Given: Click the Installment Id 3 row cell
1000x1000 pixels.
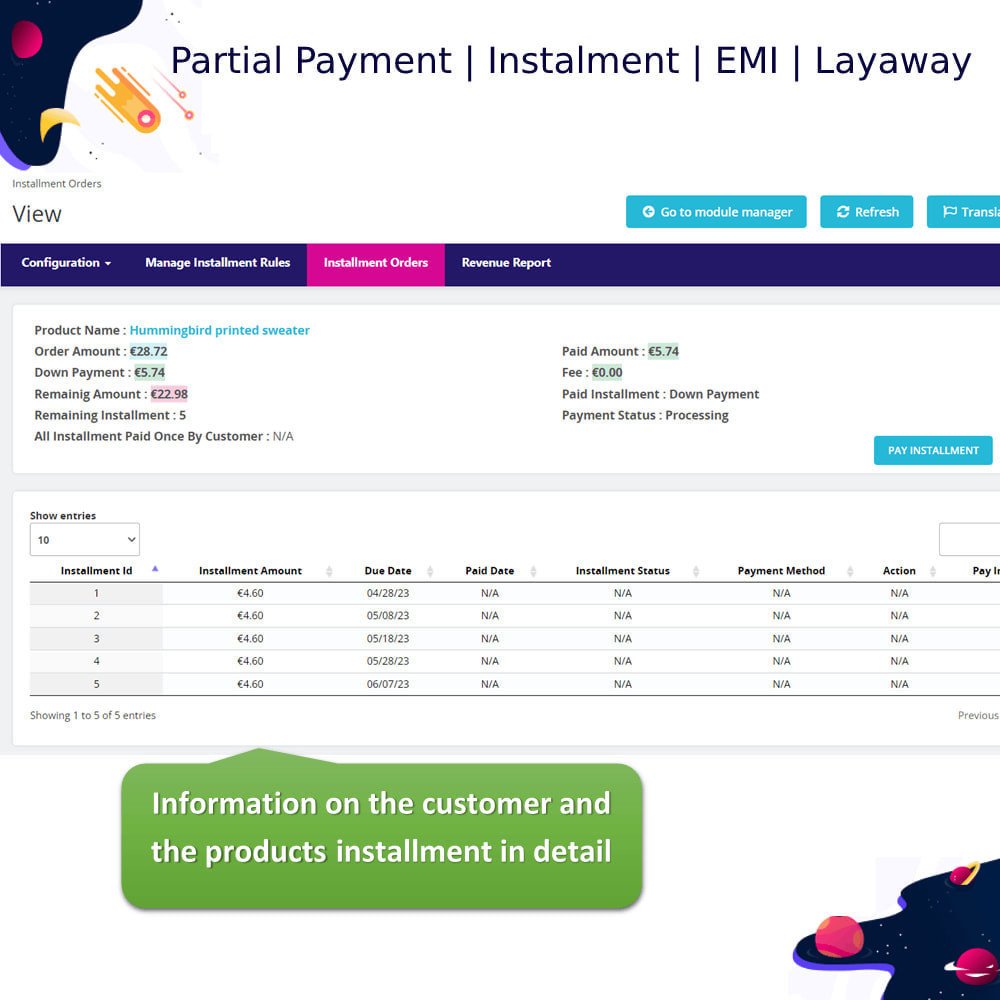Looking at the screenshot, I should click(96, 638).
